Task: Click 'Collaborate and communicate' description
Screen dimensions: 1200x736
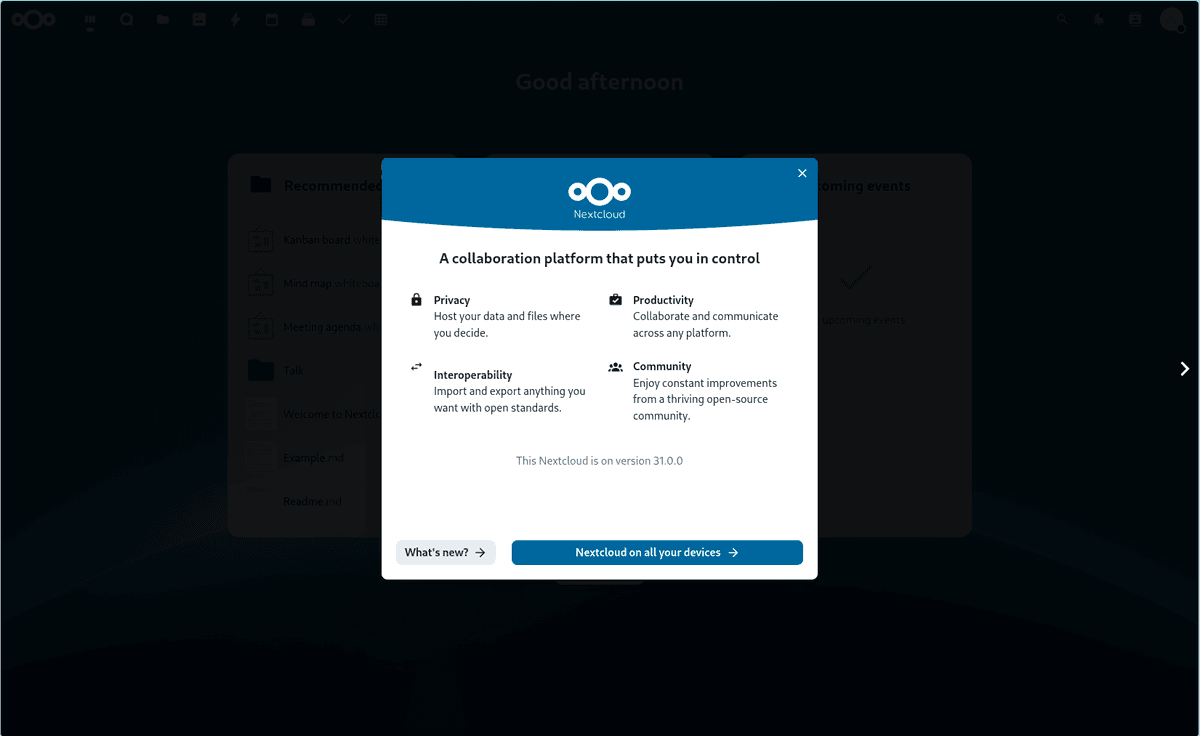Action: point(705,324)
